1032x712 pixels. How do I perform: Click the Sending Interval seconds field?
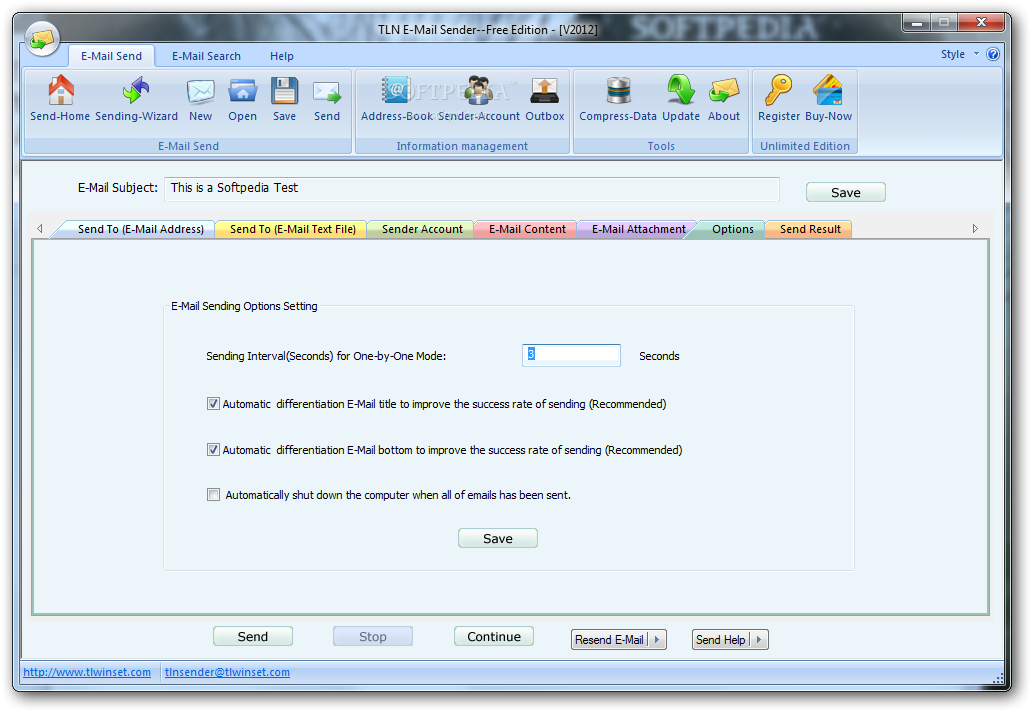(x=571, y=355)
